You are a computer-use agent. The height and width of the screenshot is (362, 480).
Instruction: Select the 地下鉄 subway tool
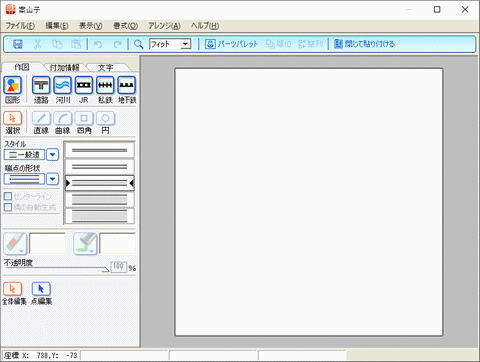[126, 85]
